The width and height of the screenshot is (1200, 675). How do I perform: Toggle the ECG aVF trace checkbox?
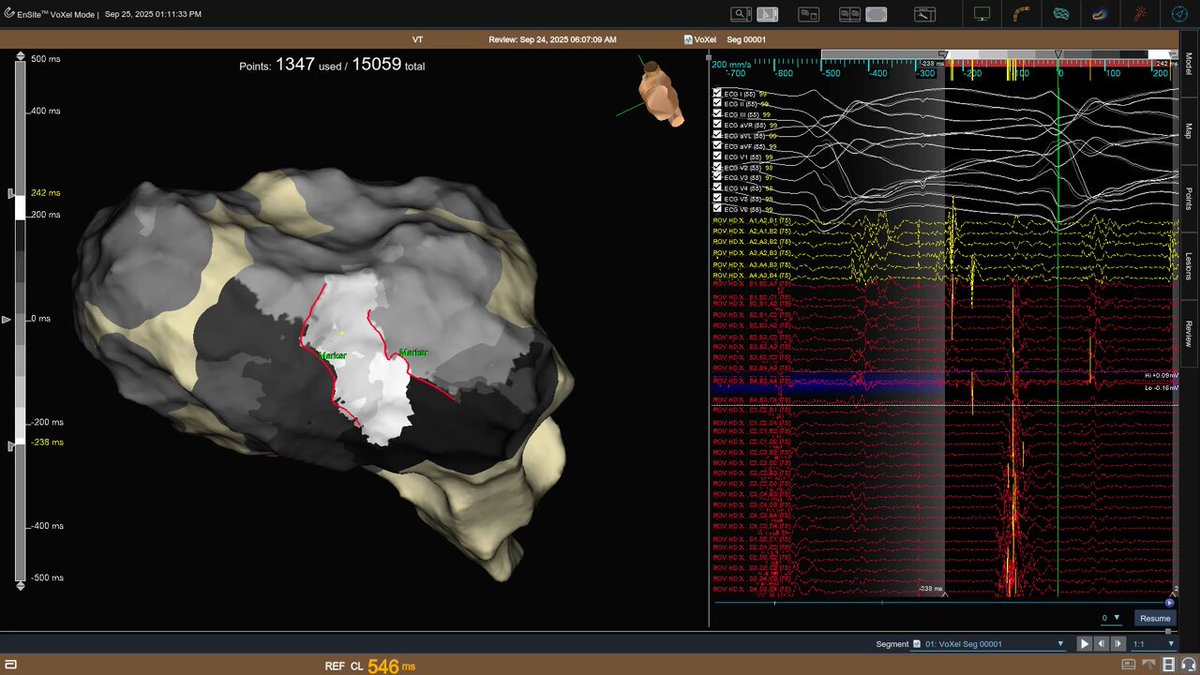[717, 145]
